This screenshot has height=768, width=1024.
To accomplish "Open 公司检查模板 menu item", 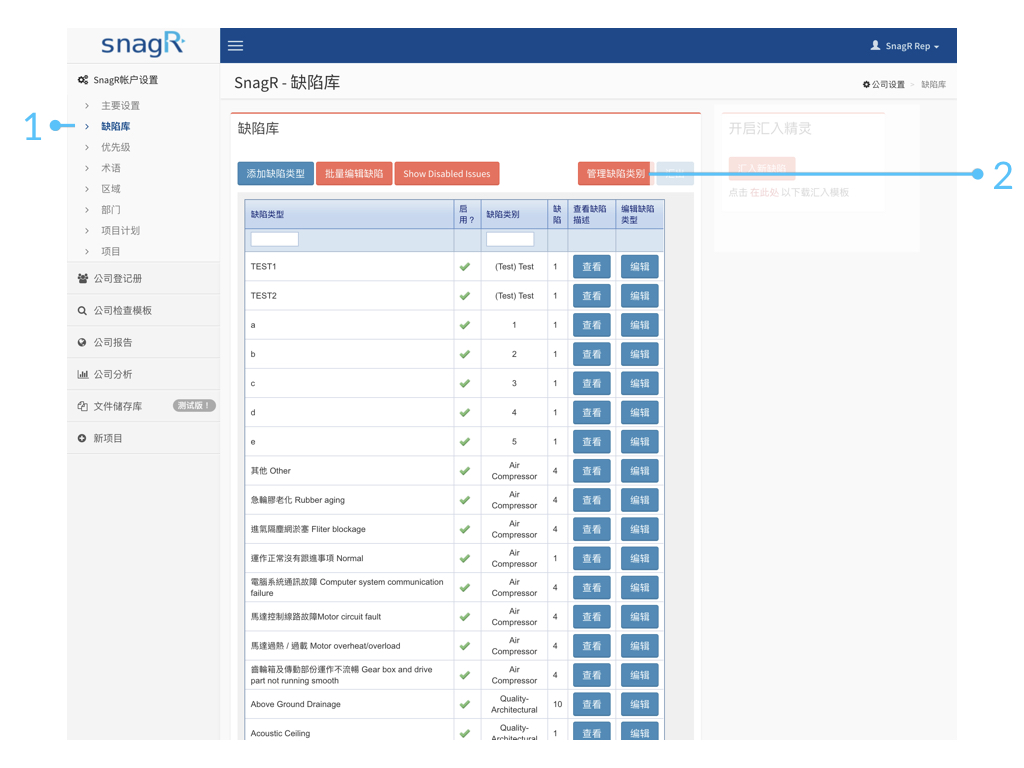I will coord(143,310).
